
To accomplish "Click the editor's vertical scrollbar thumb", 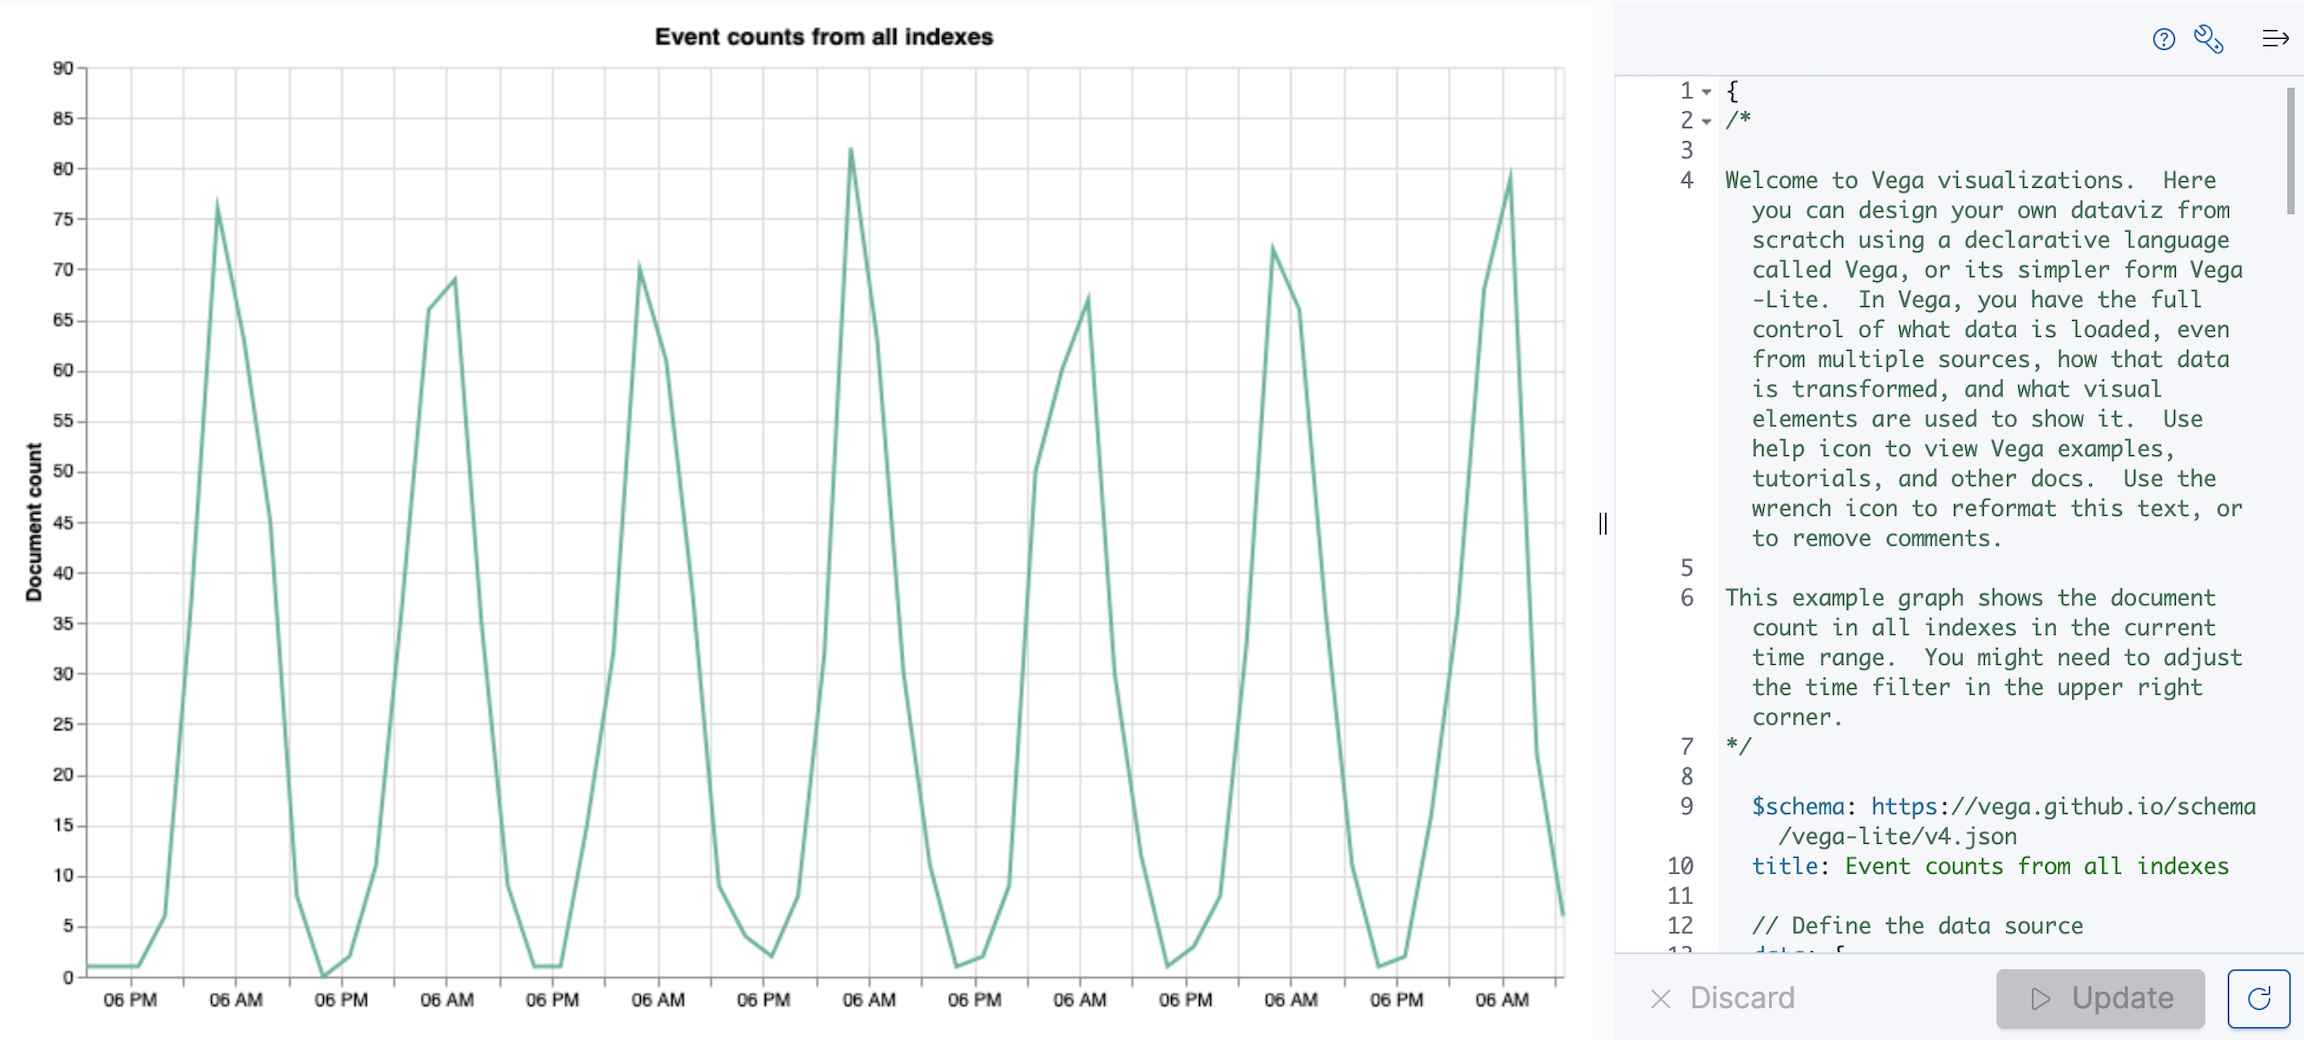I will [x=2290, y=150].
